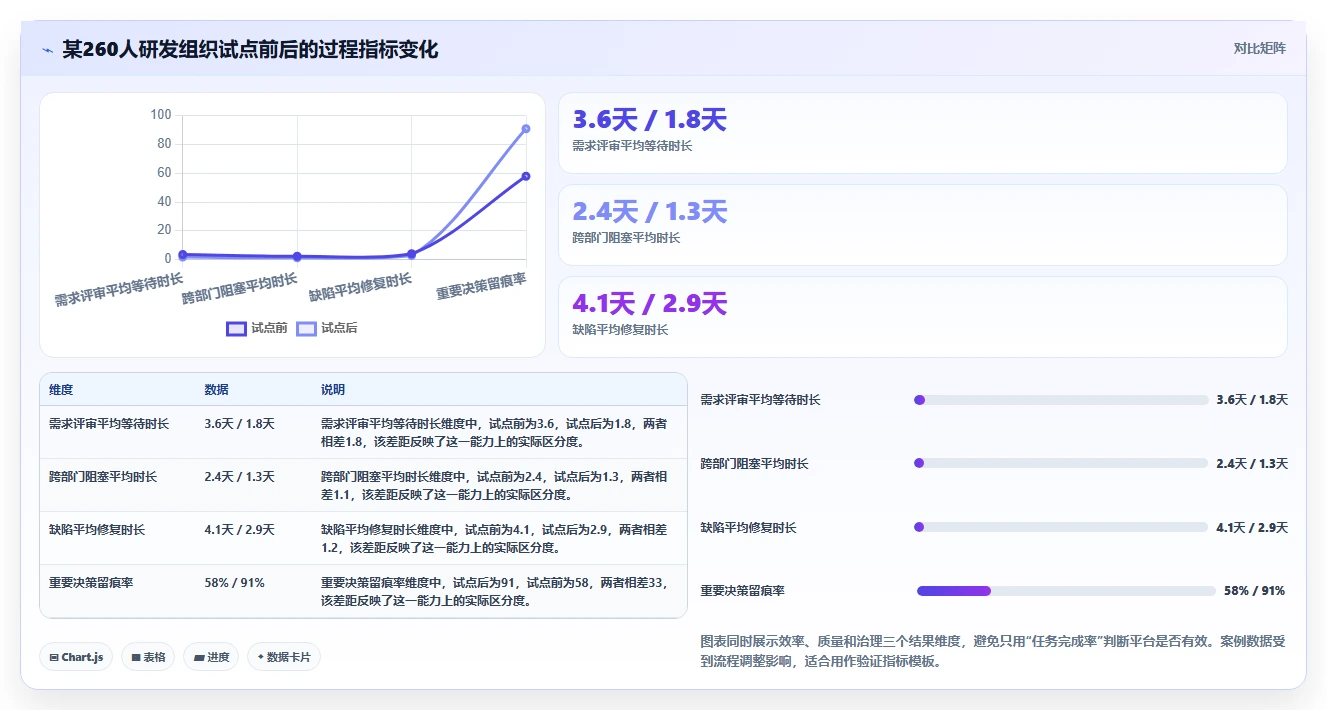
Task: Click table value 3.6天 / 1.8天
Action: tap(239, 424)
